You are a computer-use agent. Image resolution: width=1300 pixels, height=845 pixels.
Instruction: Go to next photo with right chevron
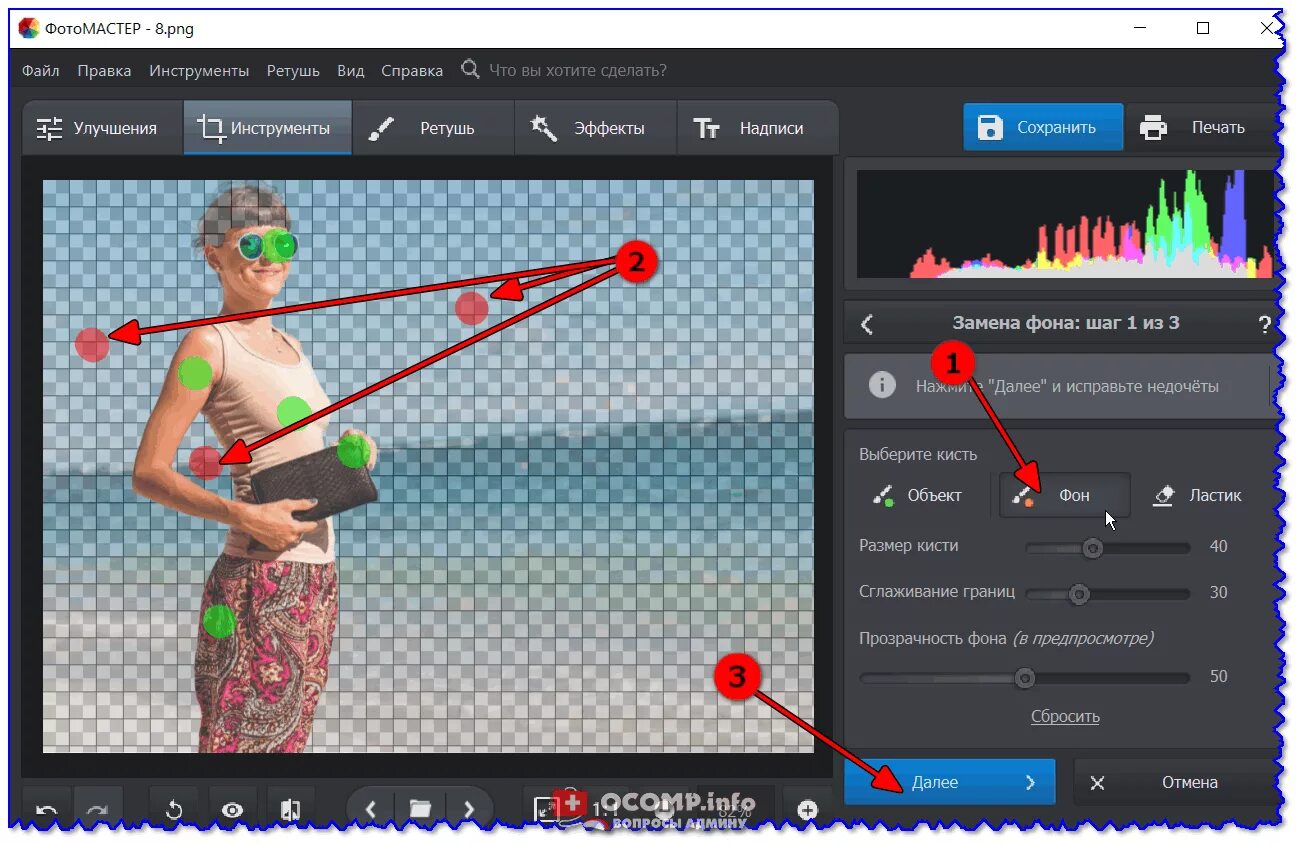(468, 808)
